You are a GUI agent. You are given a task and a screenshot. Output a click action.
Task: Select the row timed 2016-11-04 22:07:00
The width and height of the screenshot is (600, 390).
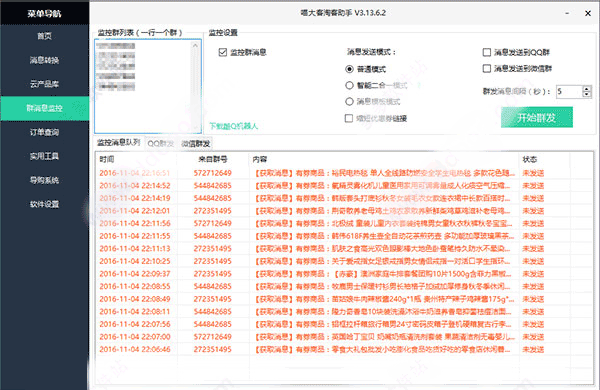(344, 337)
